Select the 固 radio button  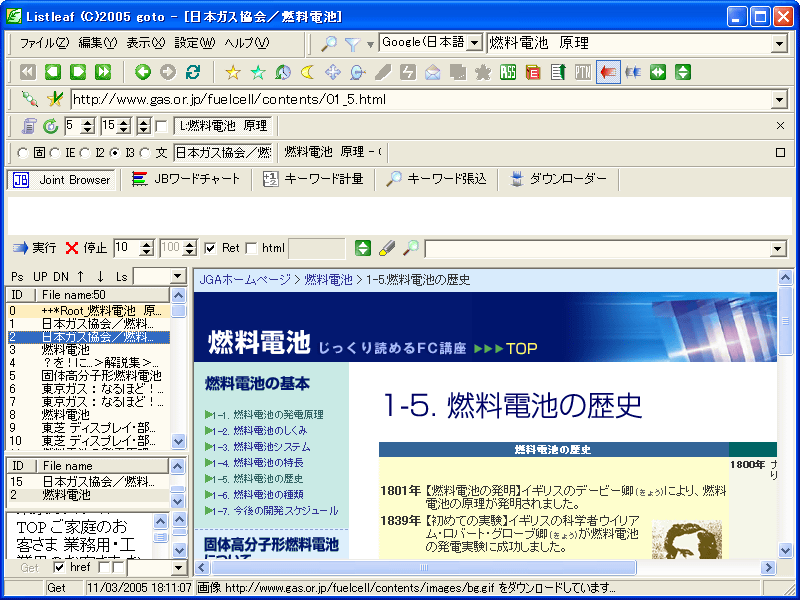point(22,153)
